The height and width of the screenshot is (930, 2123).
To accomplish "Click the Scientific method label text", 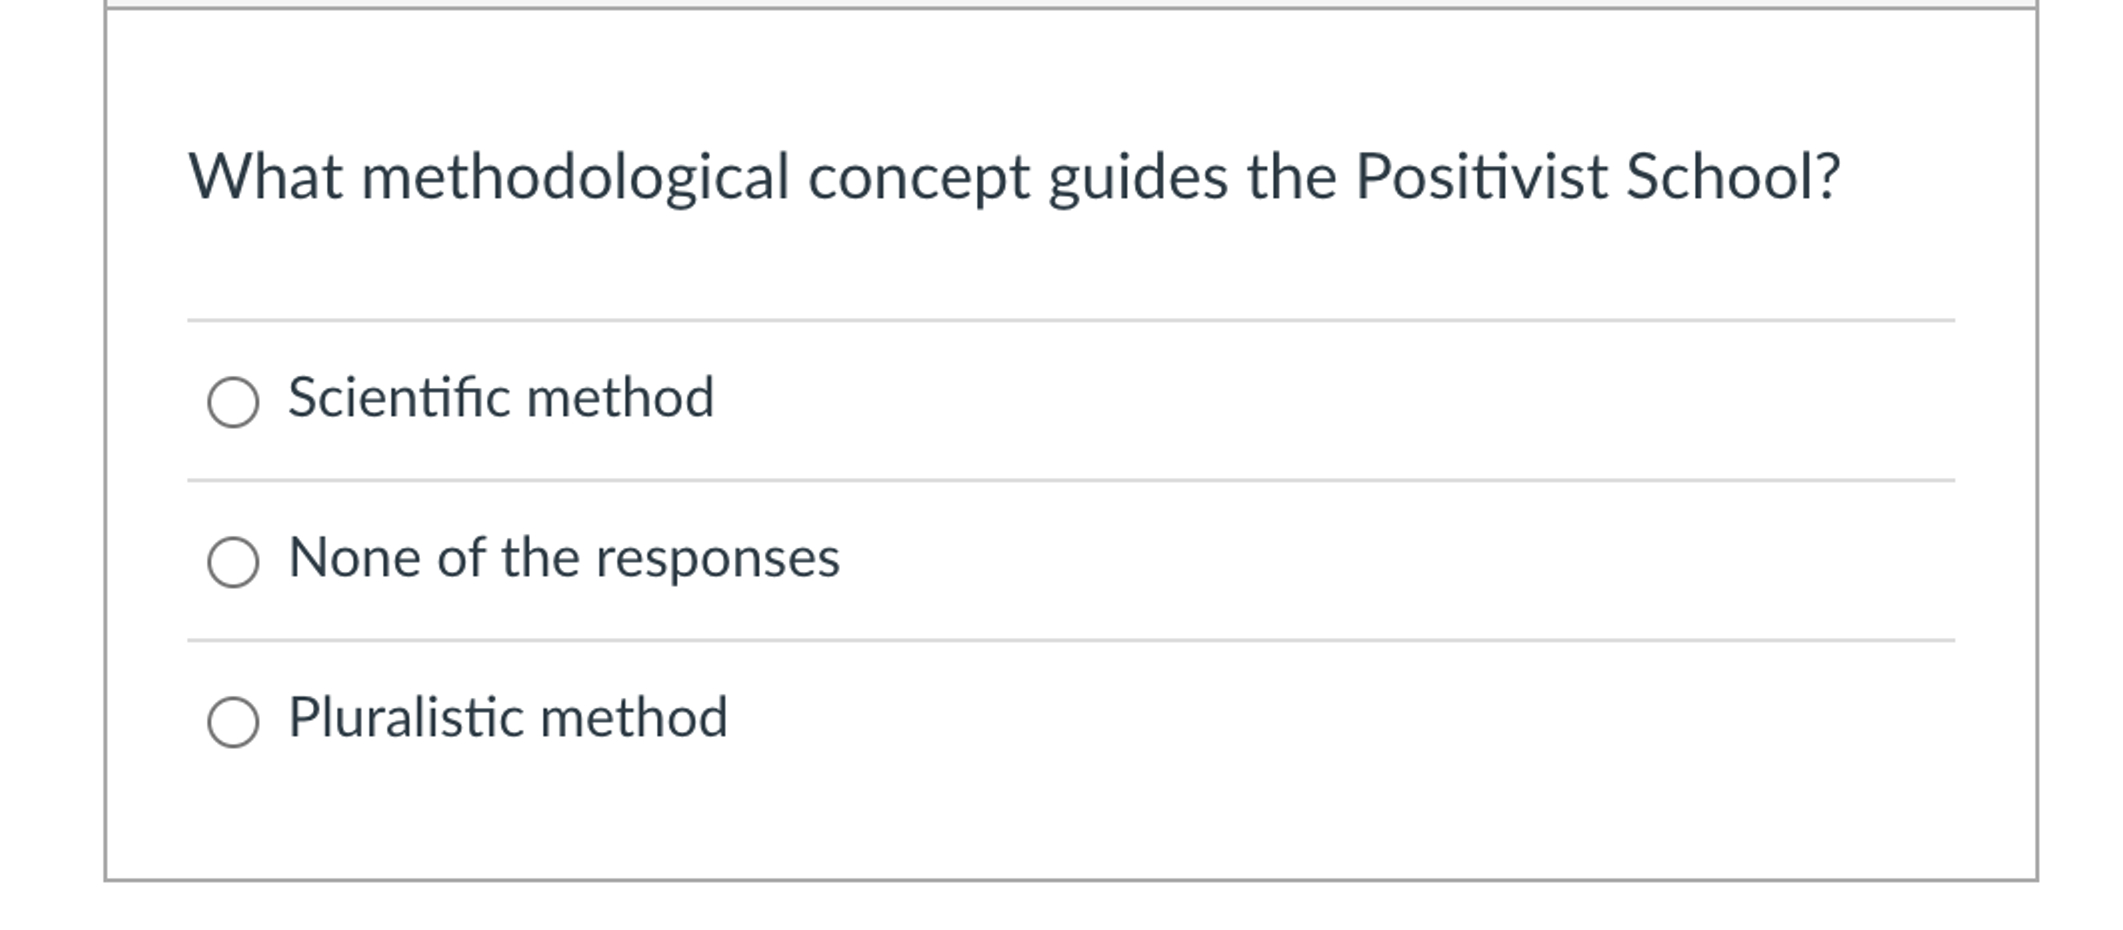I will [x=500, y=400].
